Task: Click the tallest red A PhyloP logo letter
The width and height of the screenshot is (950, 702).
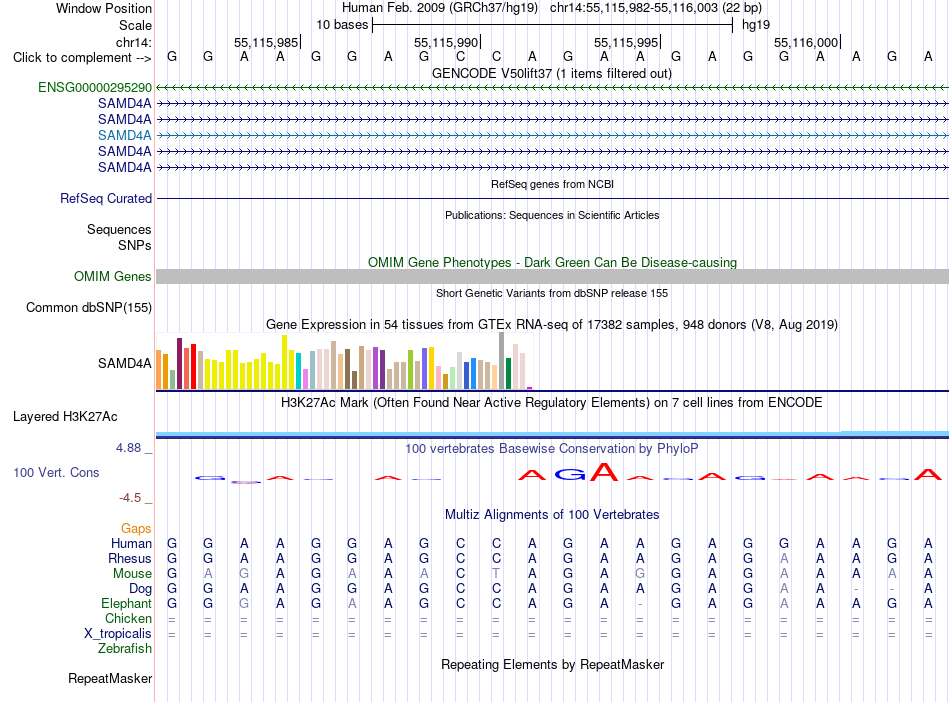Action: [604, 472]
